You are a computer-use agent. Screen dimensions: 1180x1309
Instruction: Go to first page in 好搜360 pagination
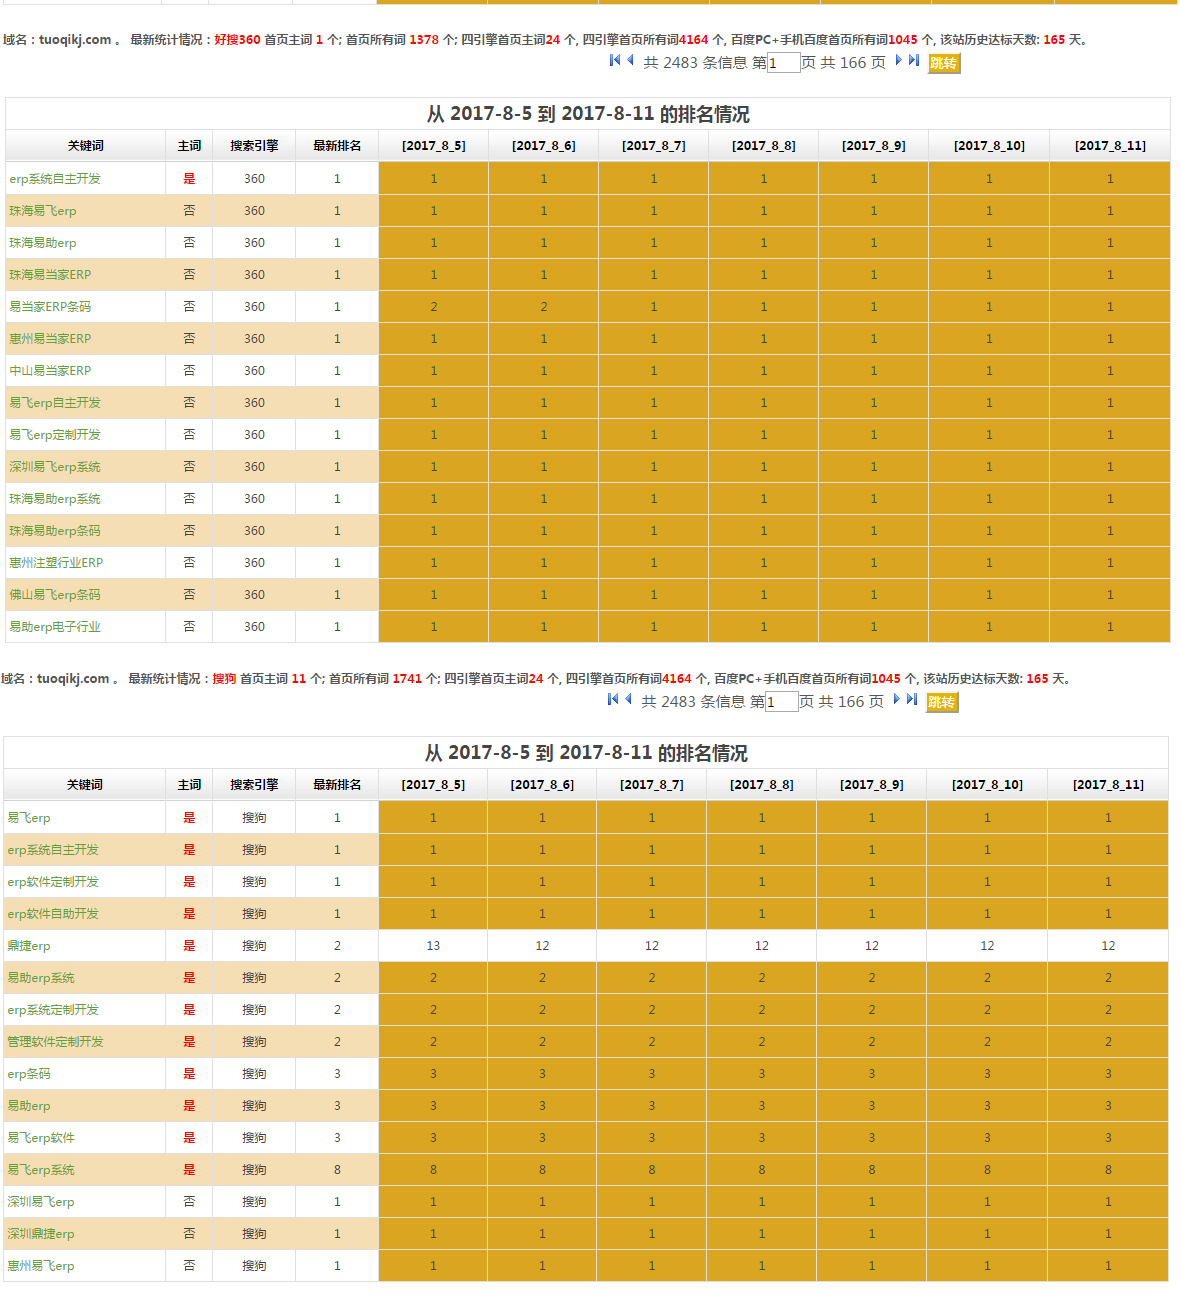(x=614, y=61)
